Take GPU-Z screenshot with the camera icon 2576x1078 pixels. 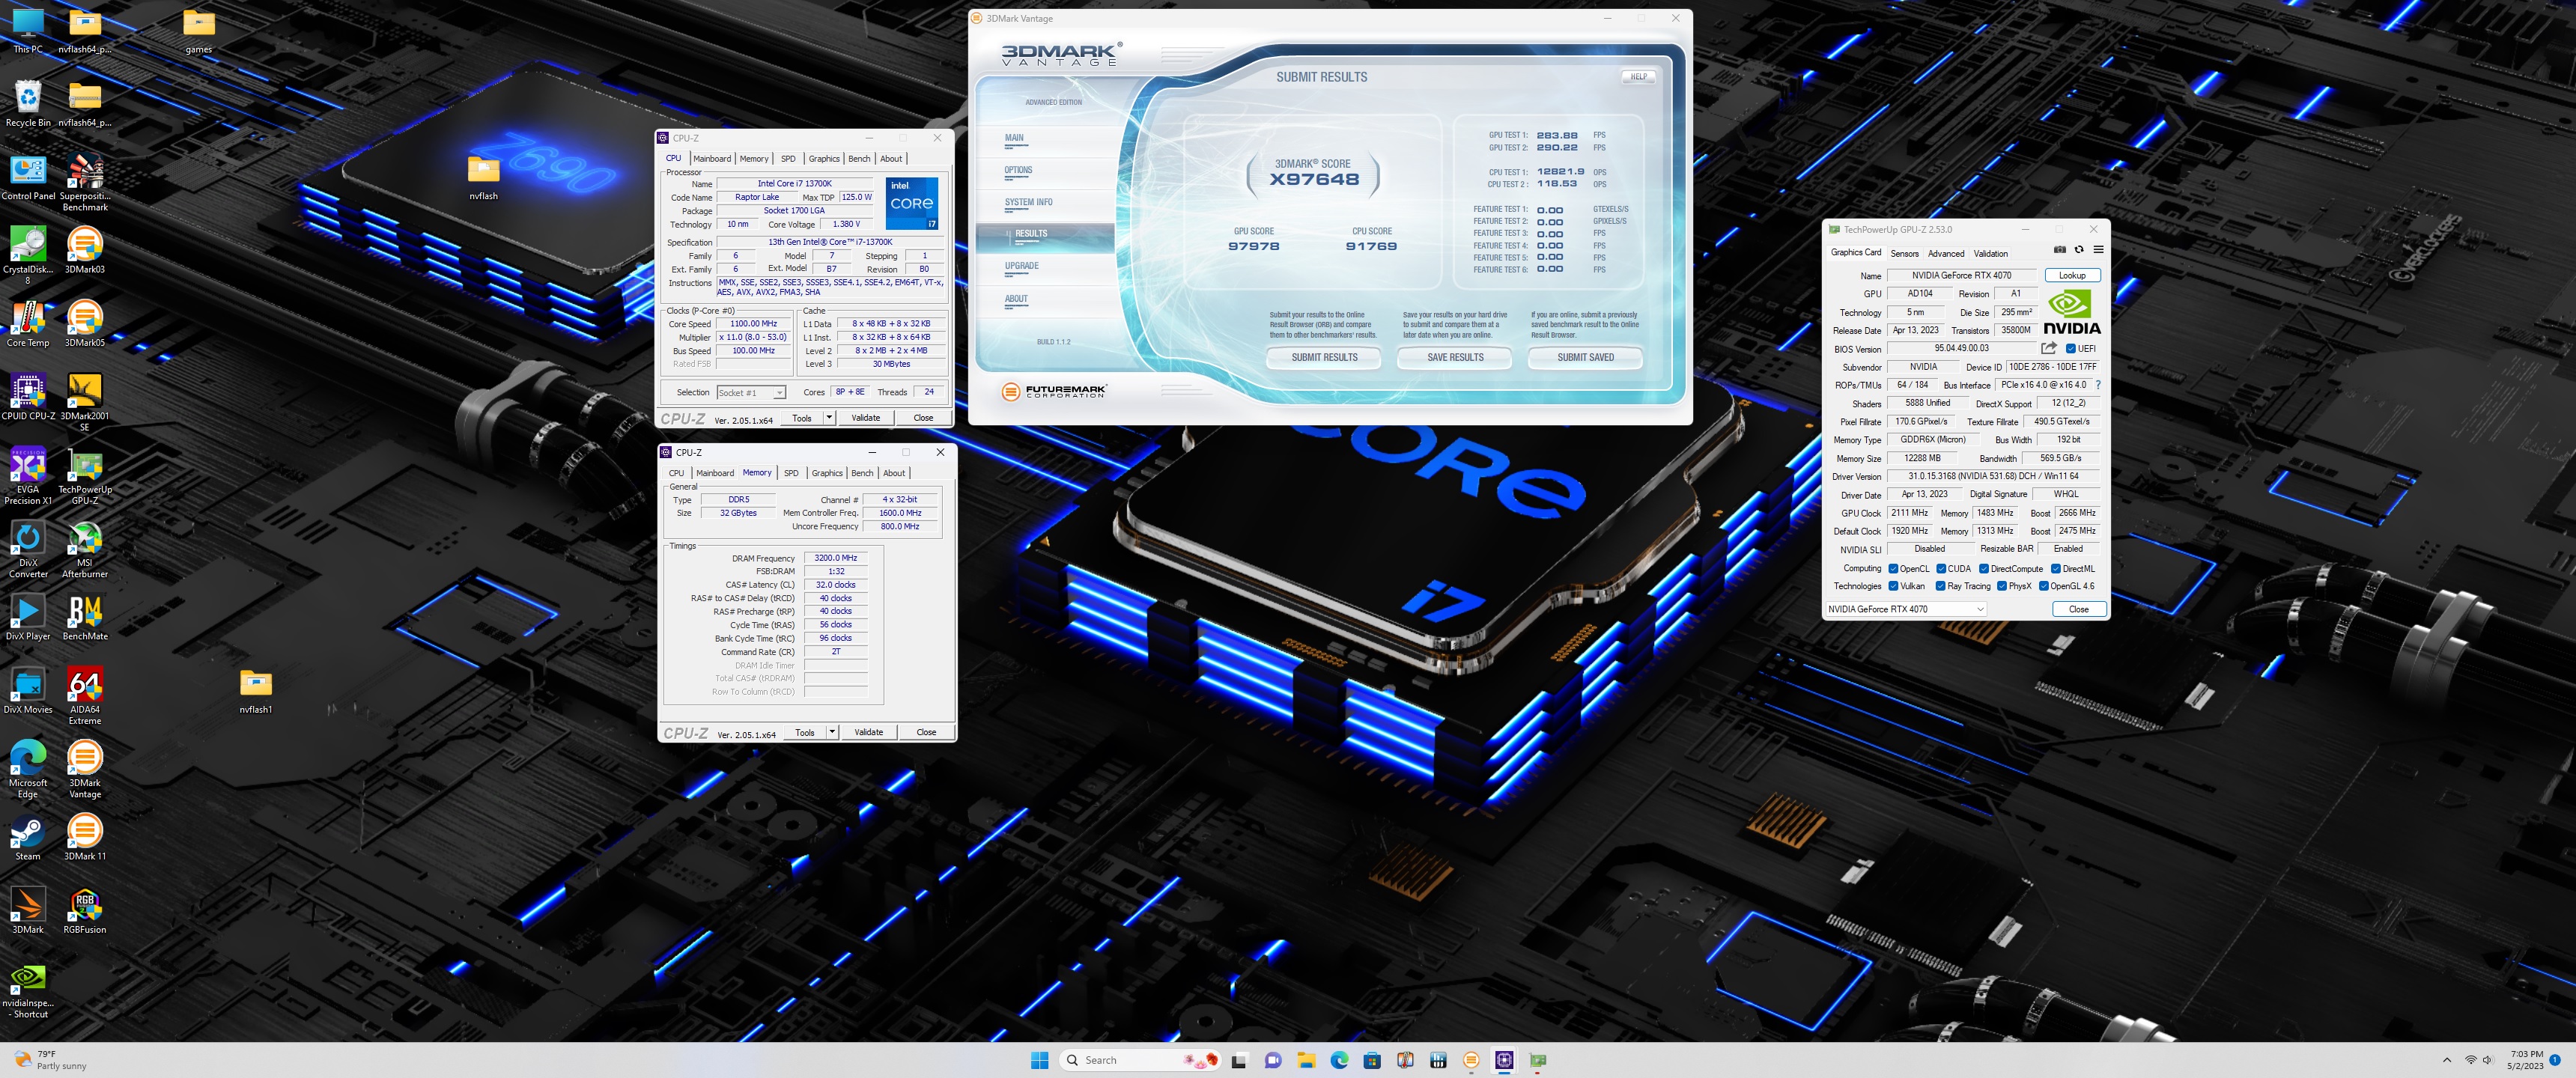click(x=2059, y=250)
